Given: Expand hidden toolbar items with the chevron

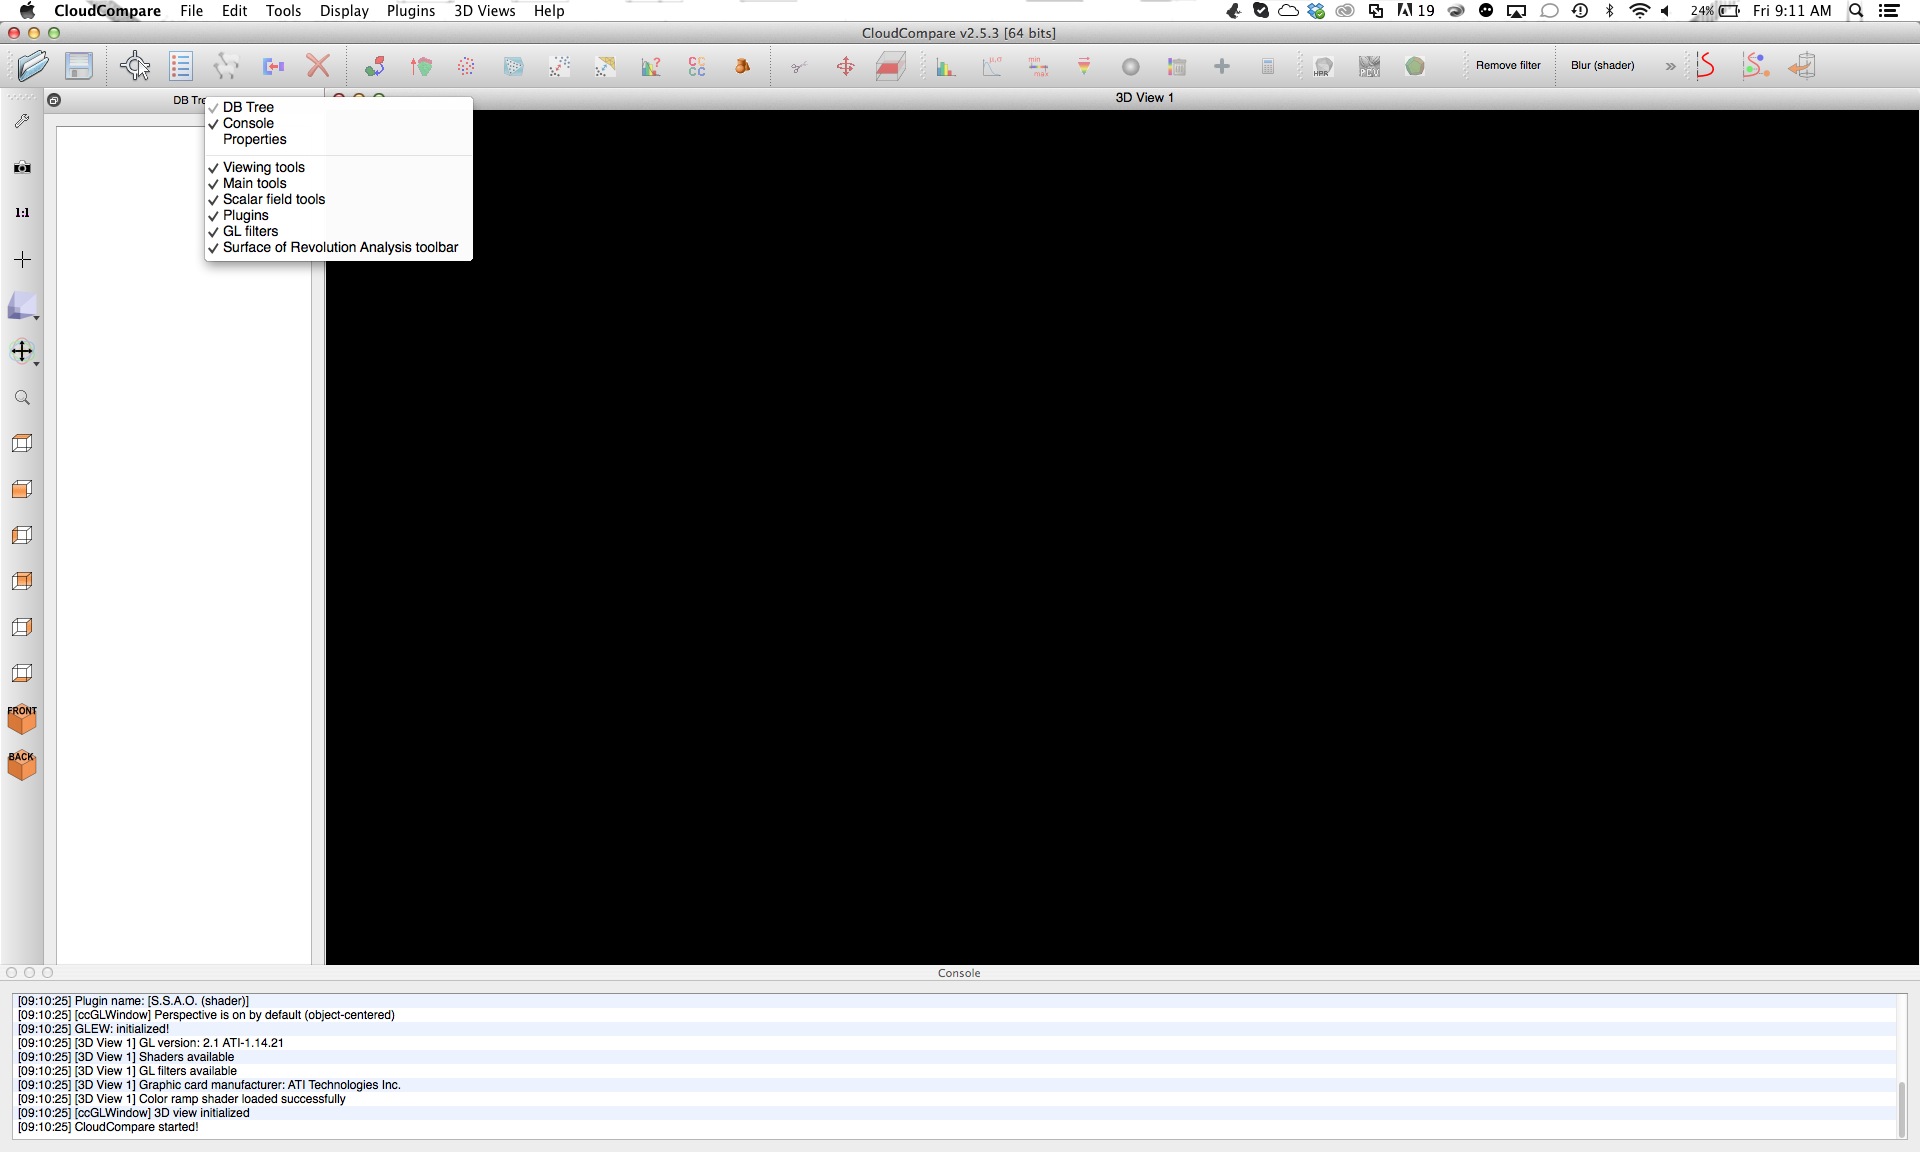Looking at the screenshot, I should 1669,66.
